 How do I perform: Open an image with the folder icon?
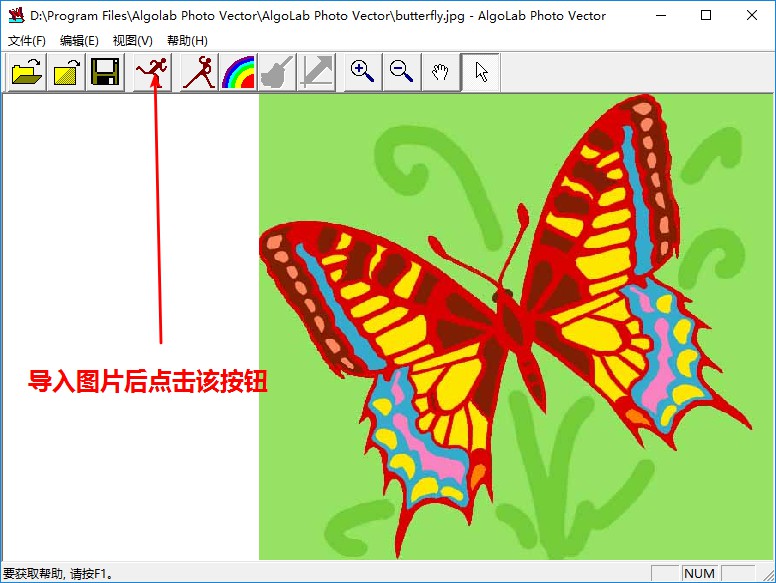pos(27,72)
